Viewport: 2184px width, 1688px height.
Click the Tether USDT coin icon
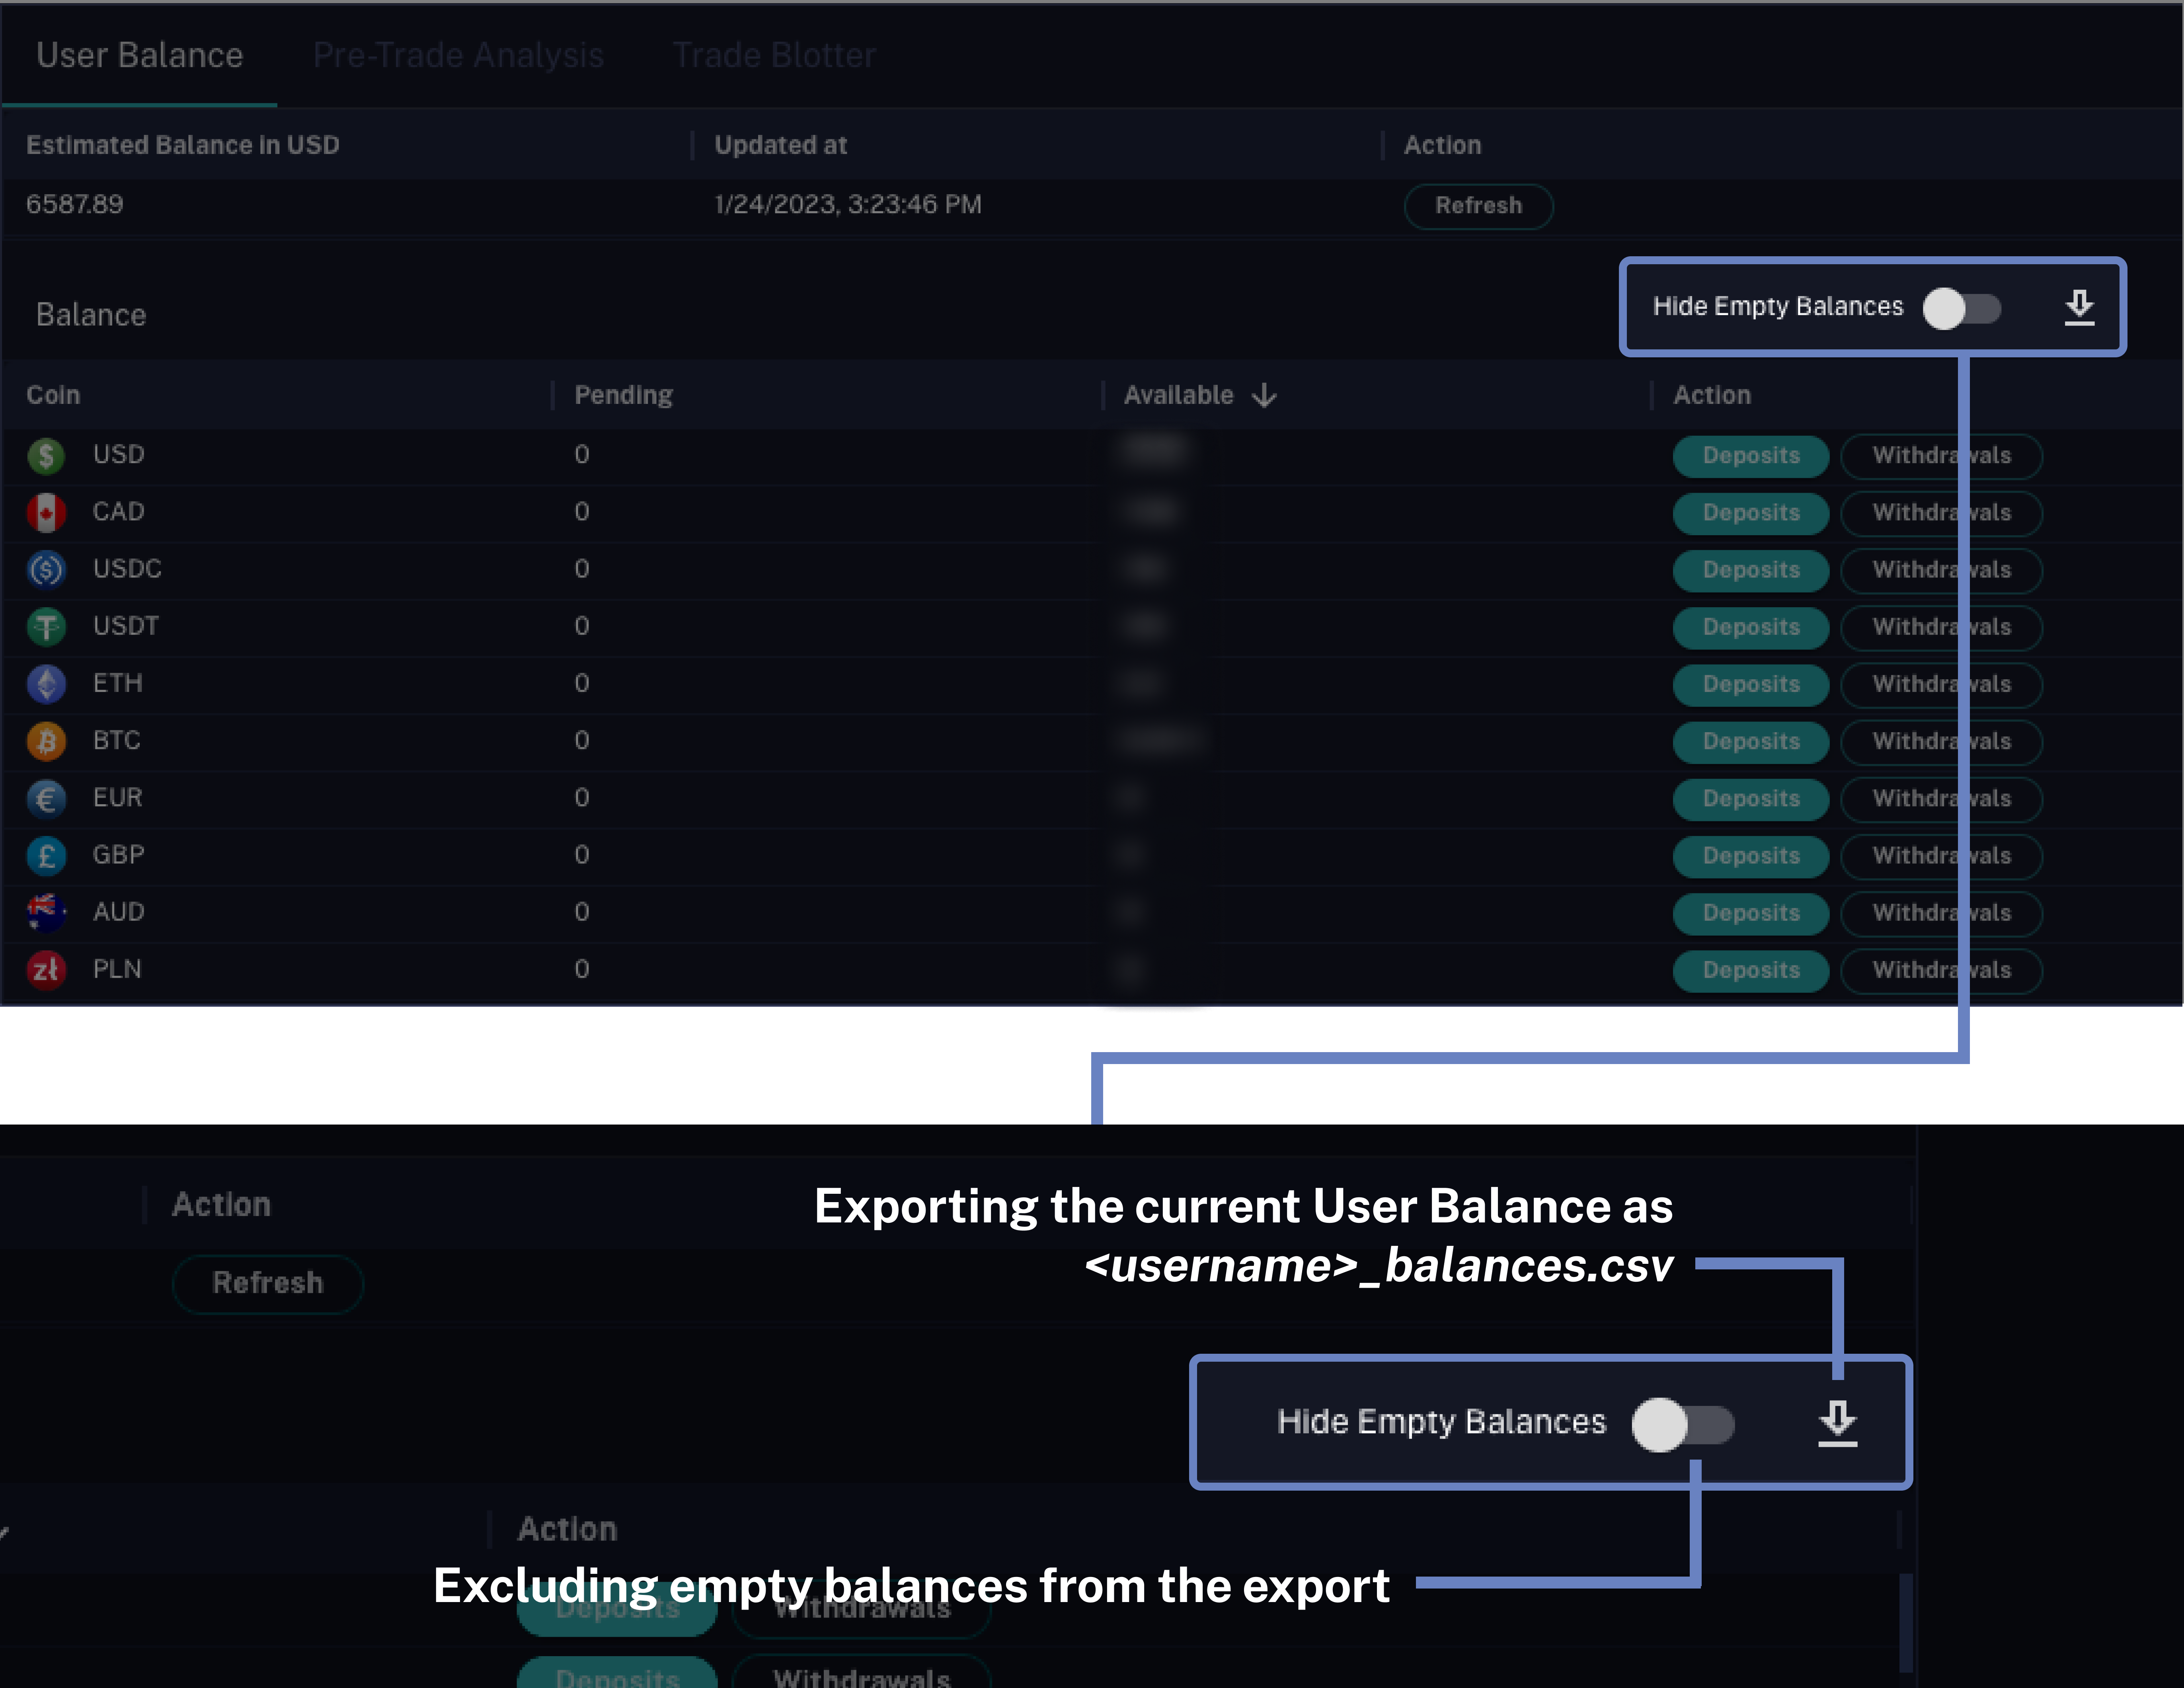click(46, 627)
